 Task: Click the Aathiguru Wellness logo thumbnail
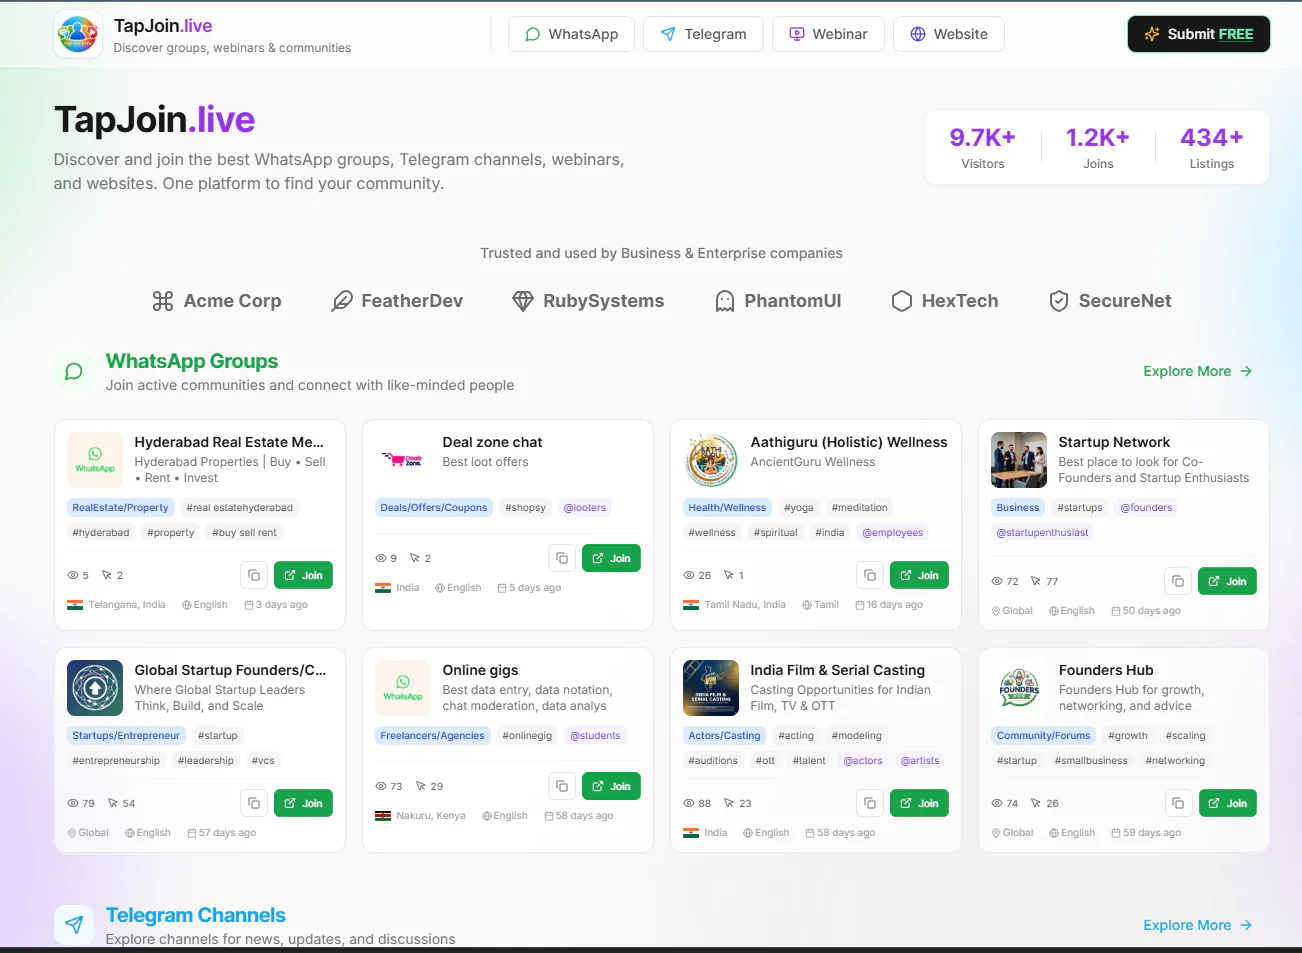[x=710, y=460]
